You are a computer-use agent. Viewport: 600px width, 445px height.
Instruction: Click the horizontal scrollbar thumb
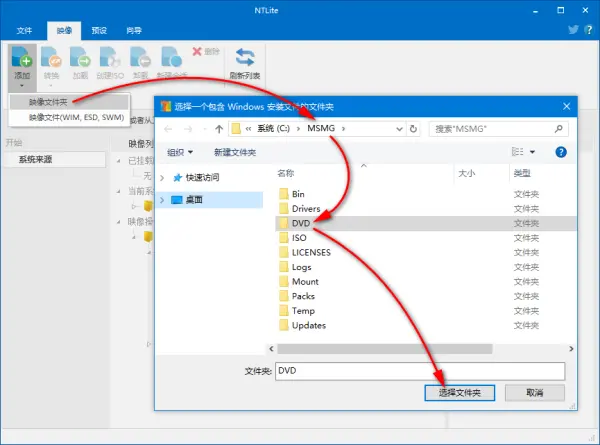tap(385, 349)
